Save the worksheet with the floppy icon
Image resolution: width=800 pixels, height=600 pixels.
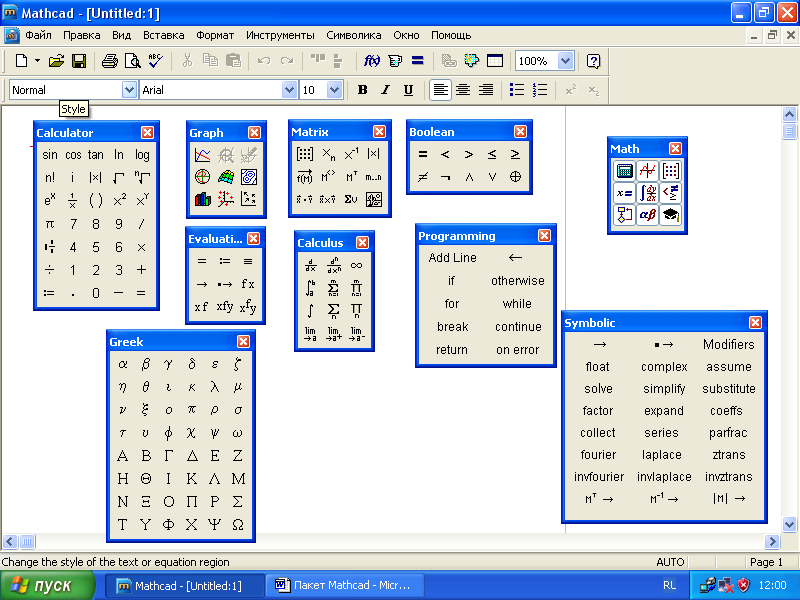click(x=79, y=61)
